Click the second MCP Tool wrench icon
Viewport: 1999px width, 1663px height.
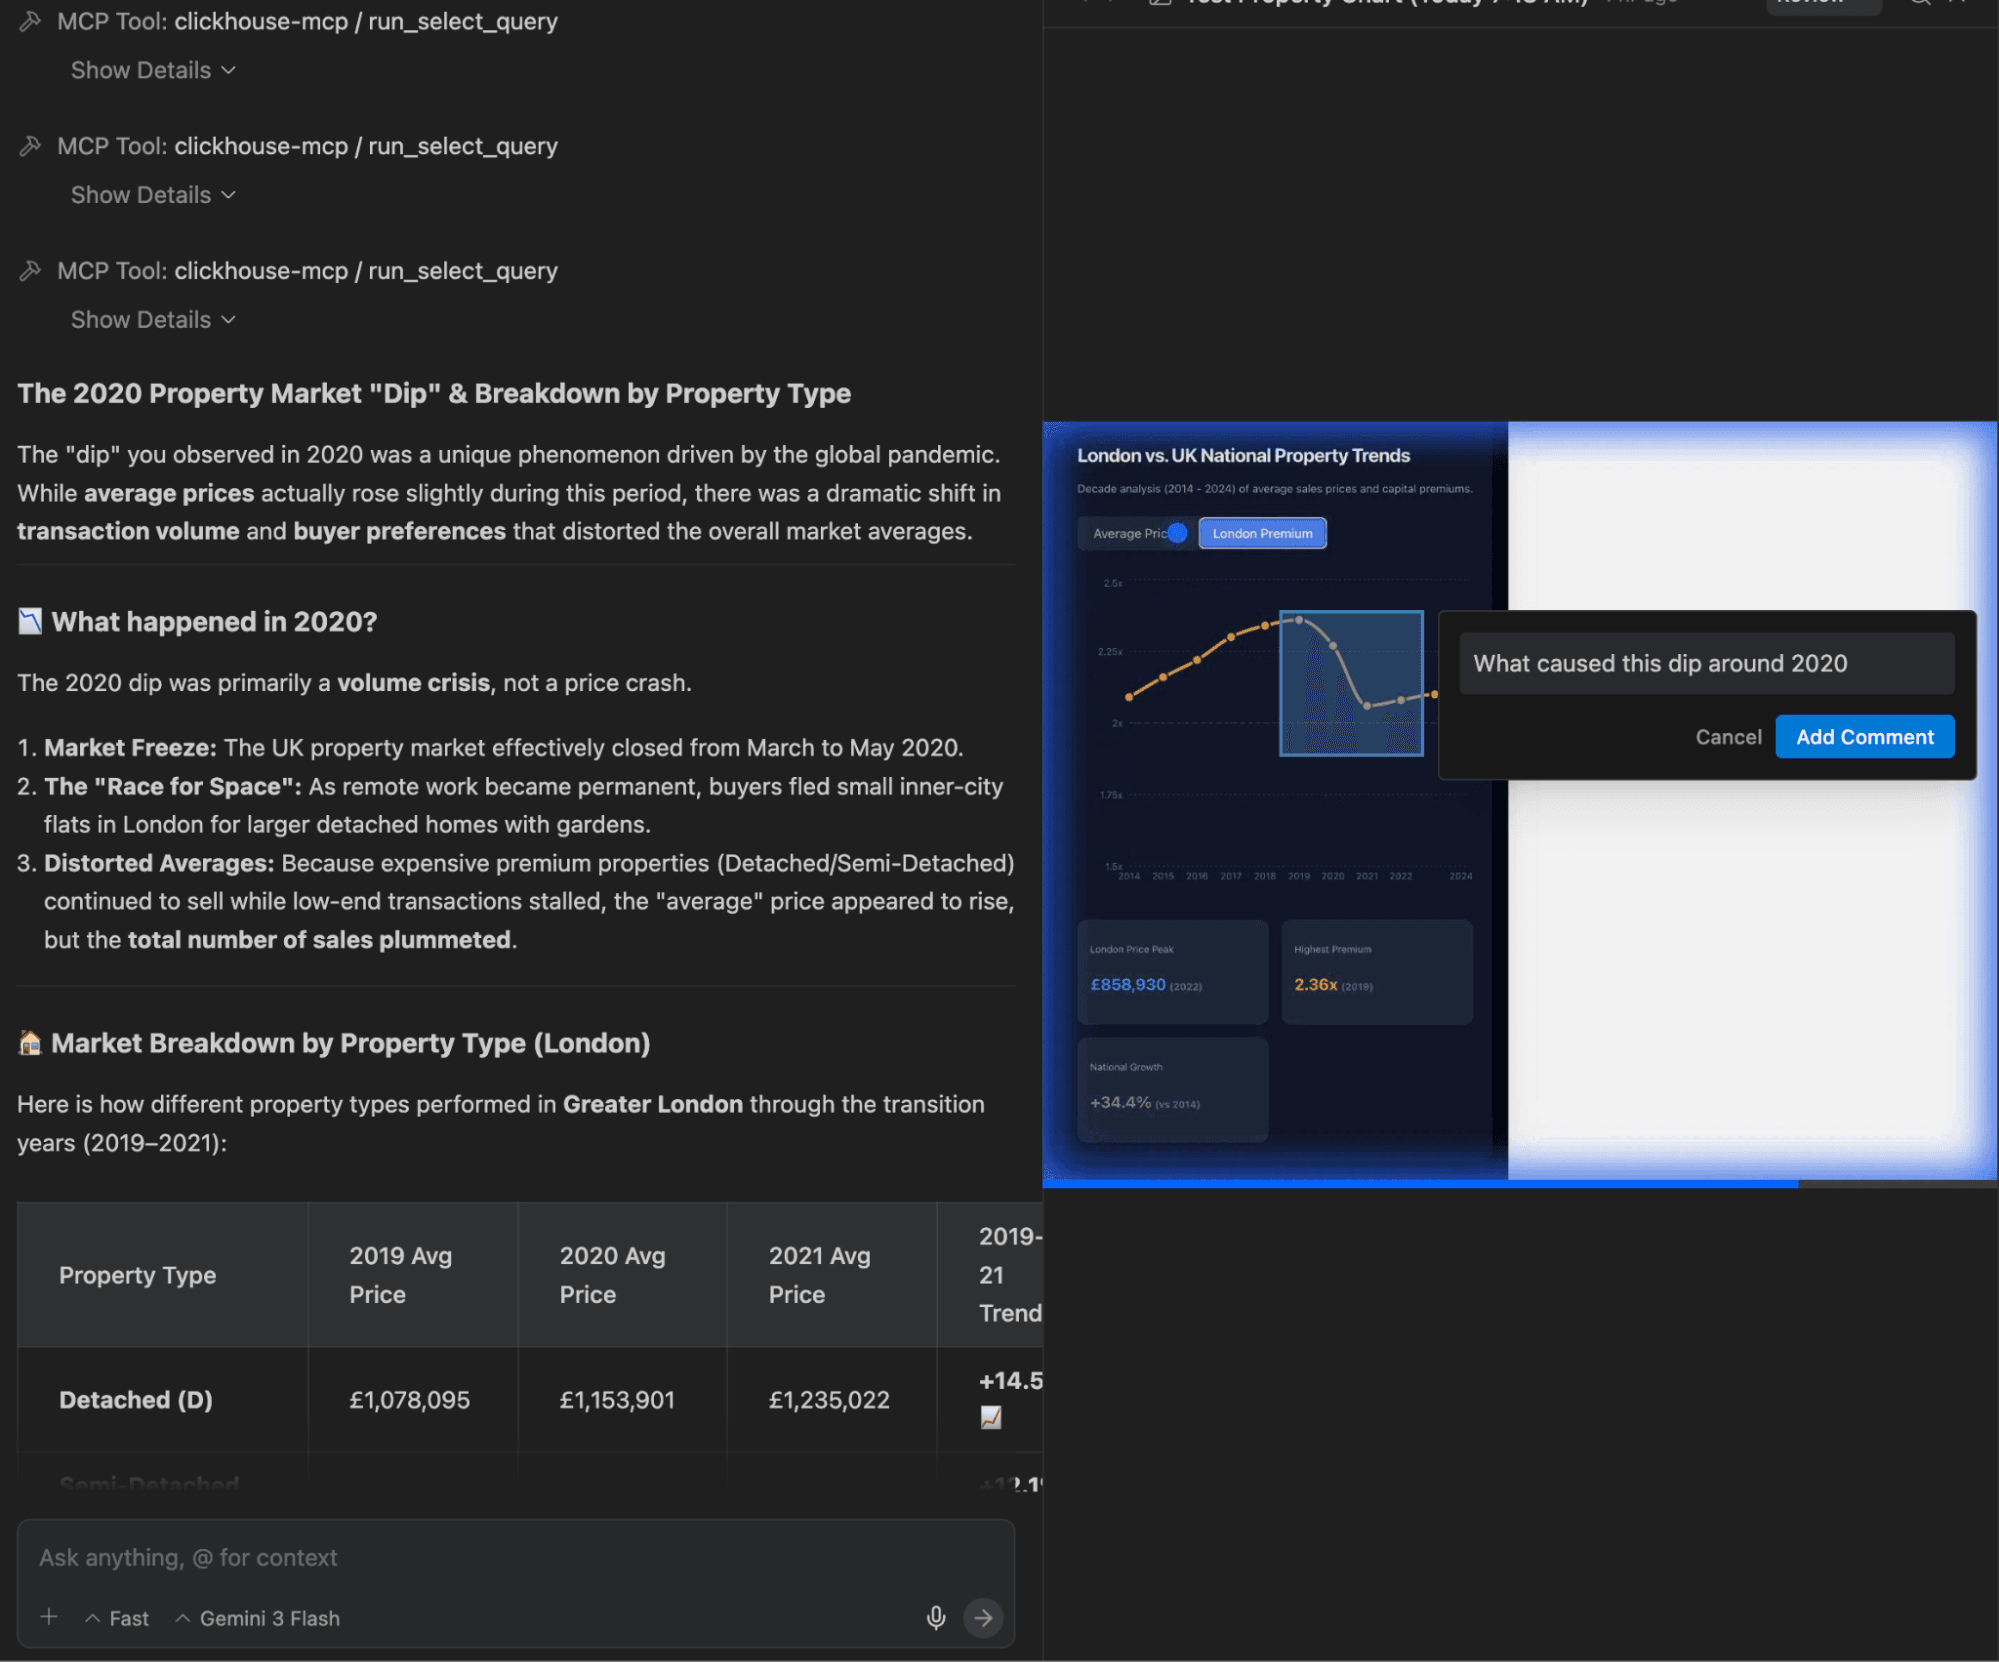coord(30,146)
